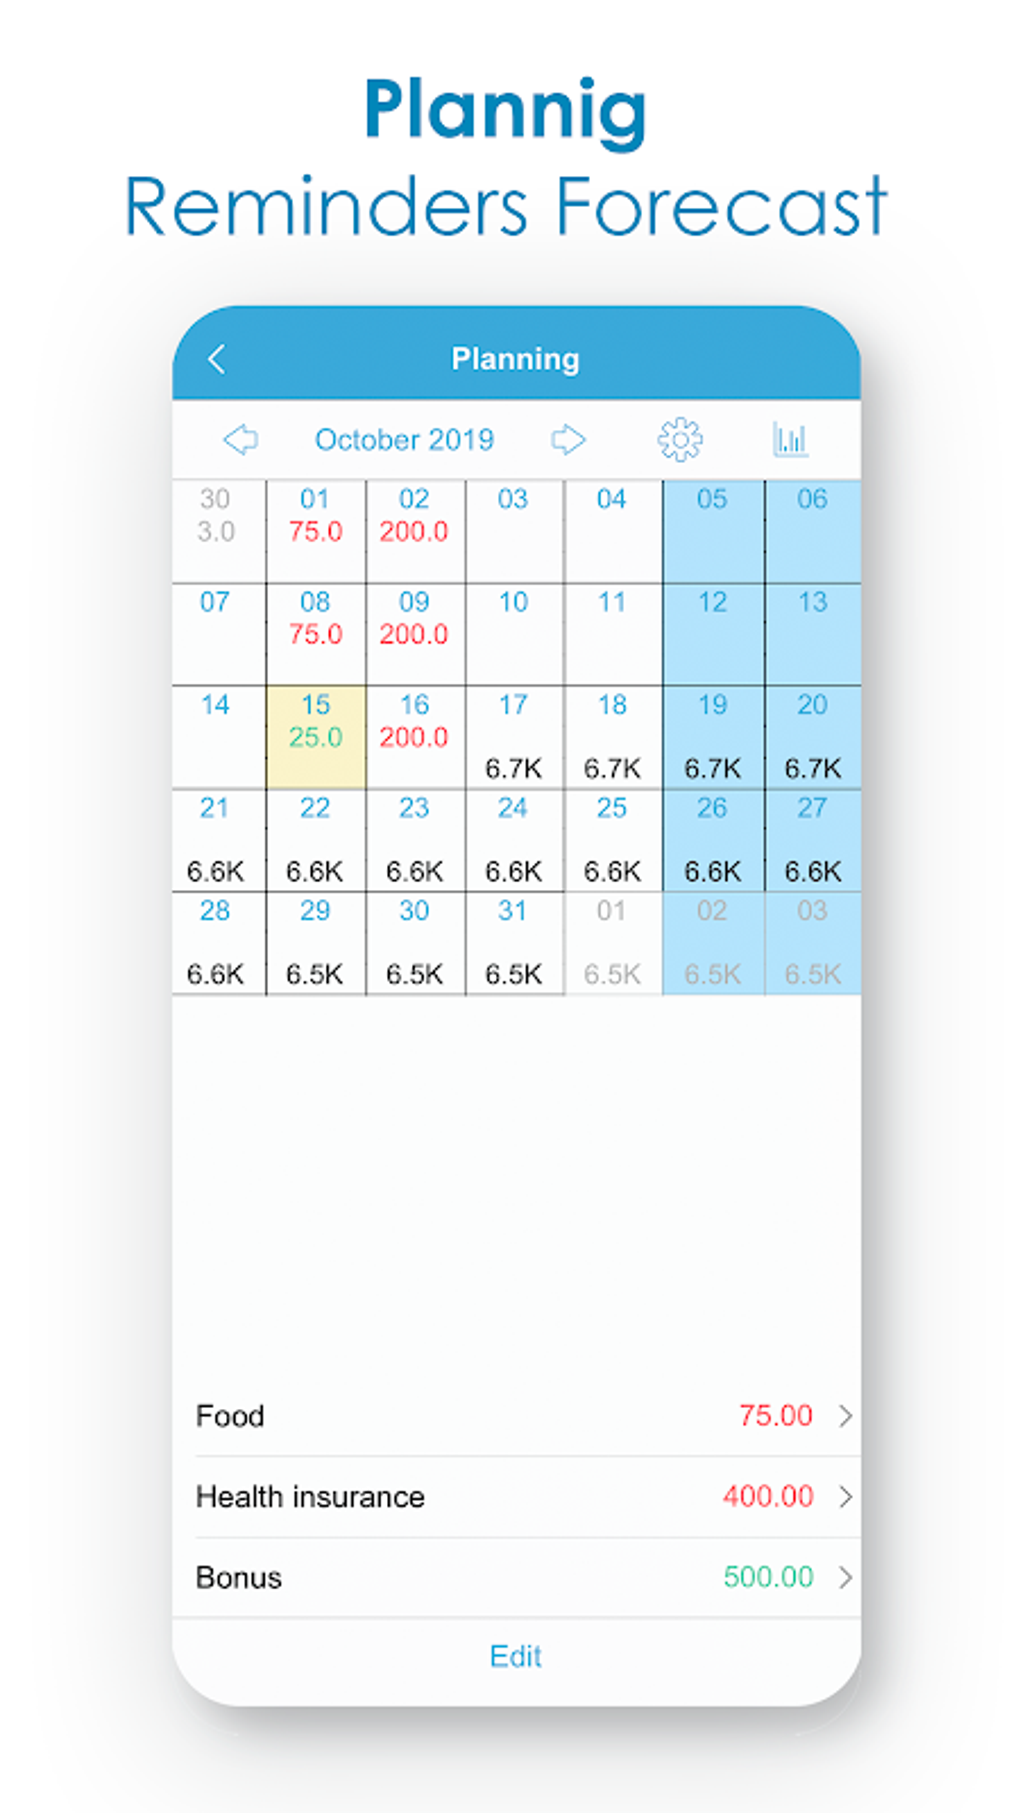The width and height of the screenshot is (1020, 1813).
Task: Select the October 2019 month label
Action: 404,439
